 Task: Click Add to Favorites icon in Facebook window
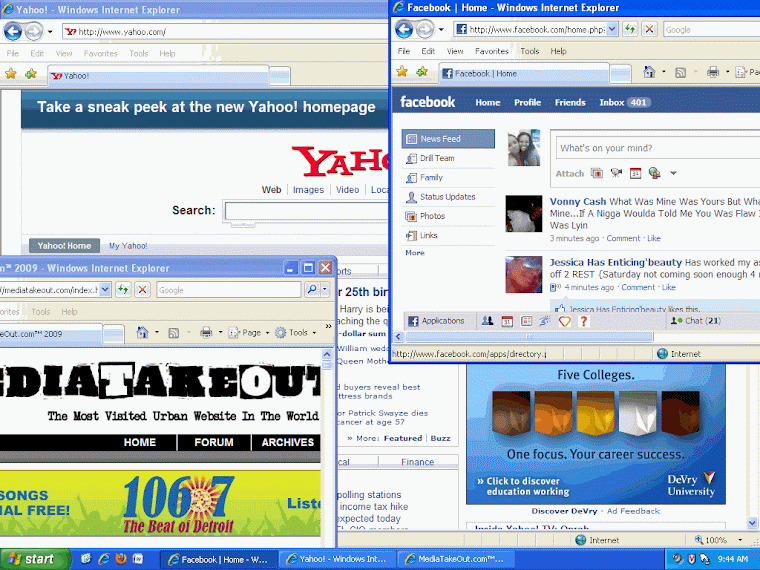[x=422, y=72]
